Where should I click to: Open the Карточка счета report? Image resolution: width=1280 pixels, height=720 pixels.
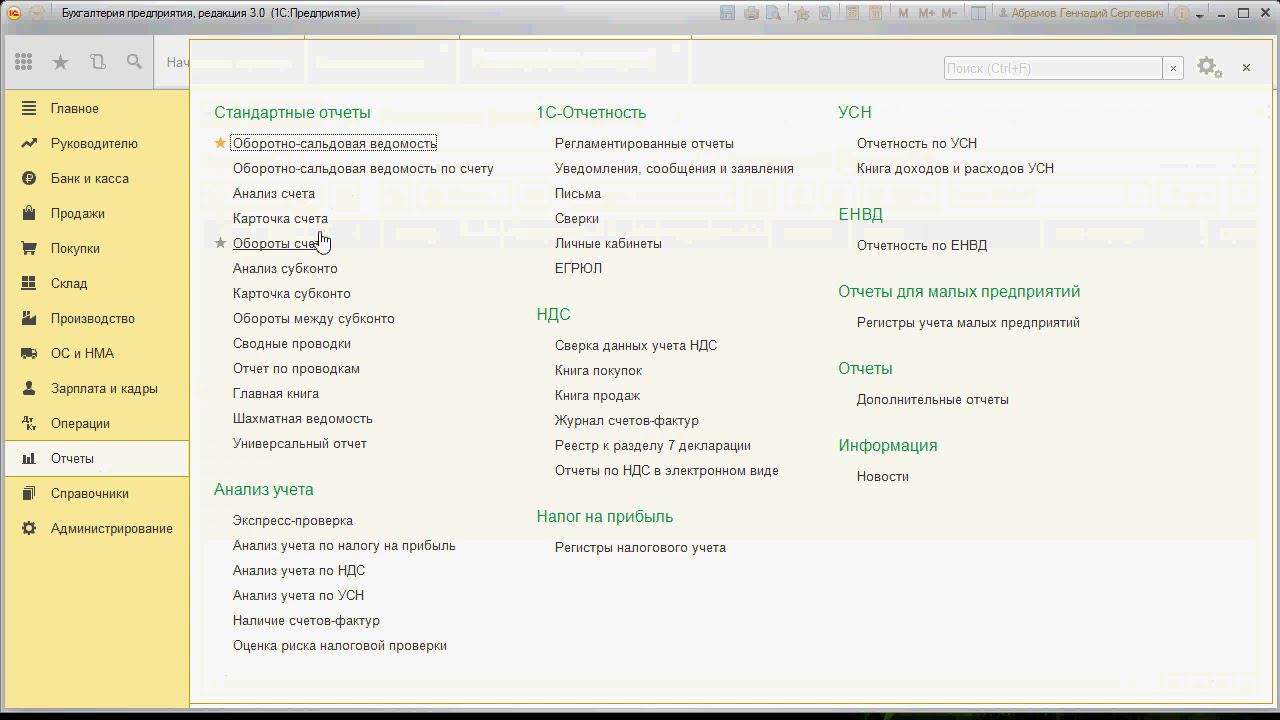point(280,218)
